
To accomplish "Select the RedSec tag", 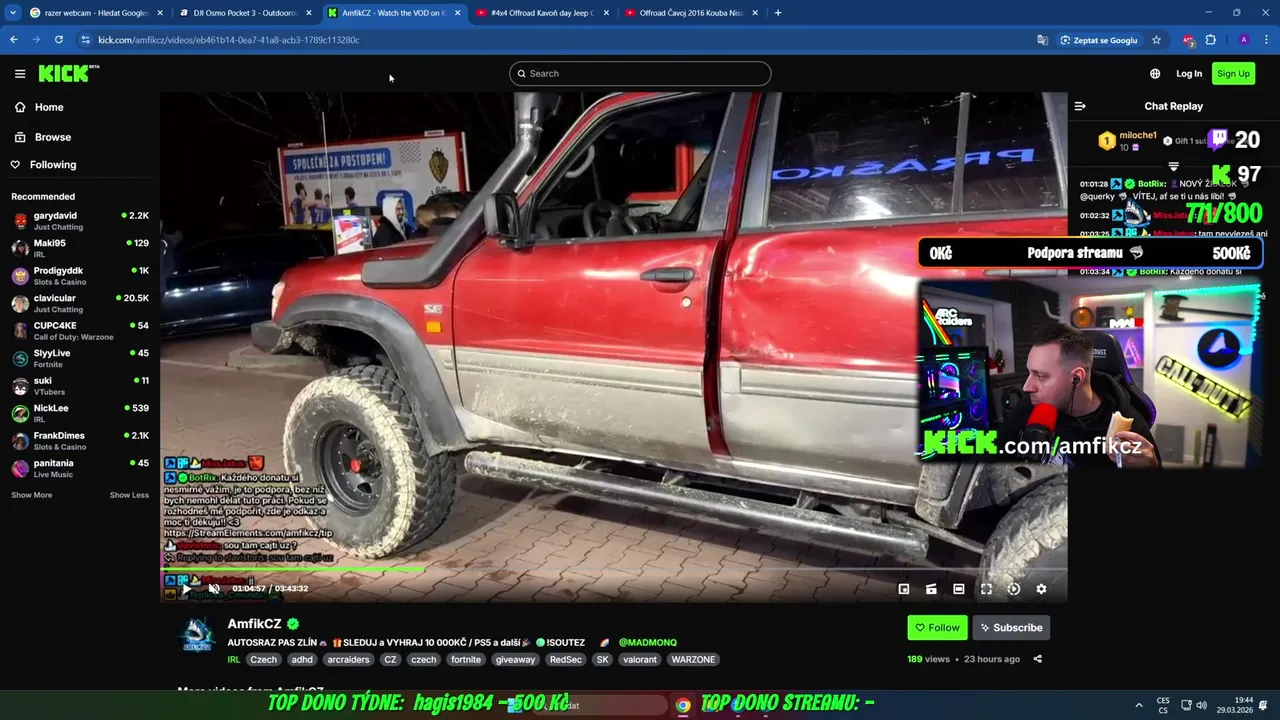I will tap(565, 660).
